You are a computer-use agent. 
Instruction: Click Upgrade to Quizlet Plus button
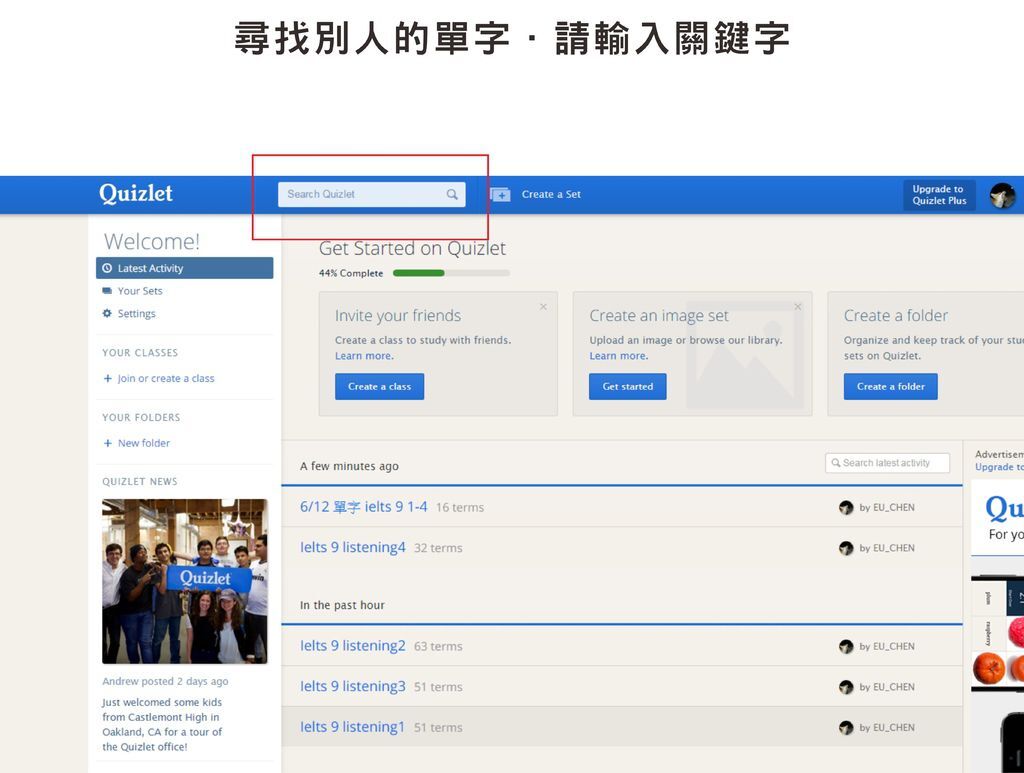[939, 195]
